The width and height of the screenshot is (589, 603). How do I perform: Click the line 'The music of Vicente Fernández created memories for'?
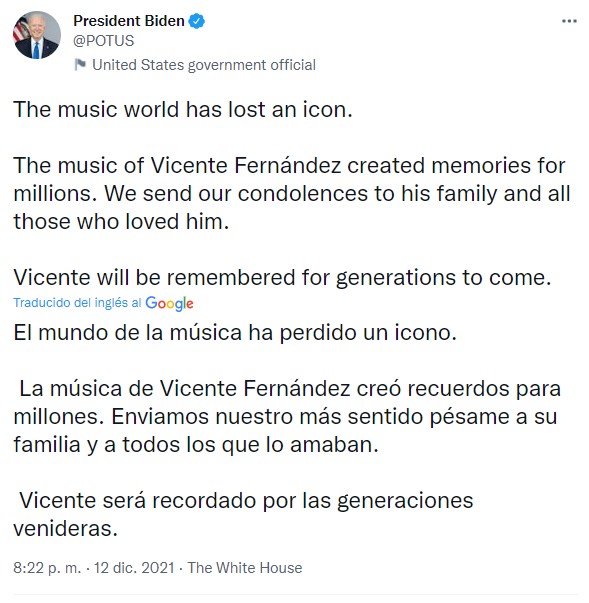[290, 166]
